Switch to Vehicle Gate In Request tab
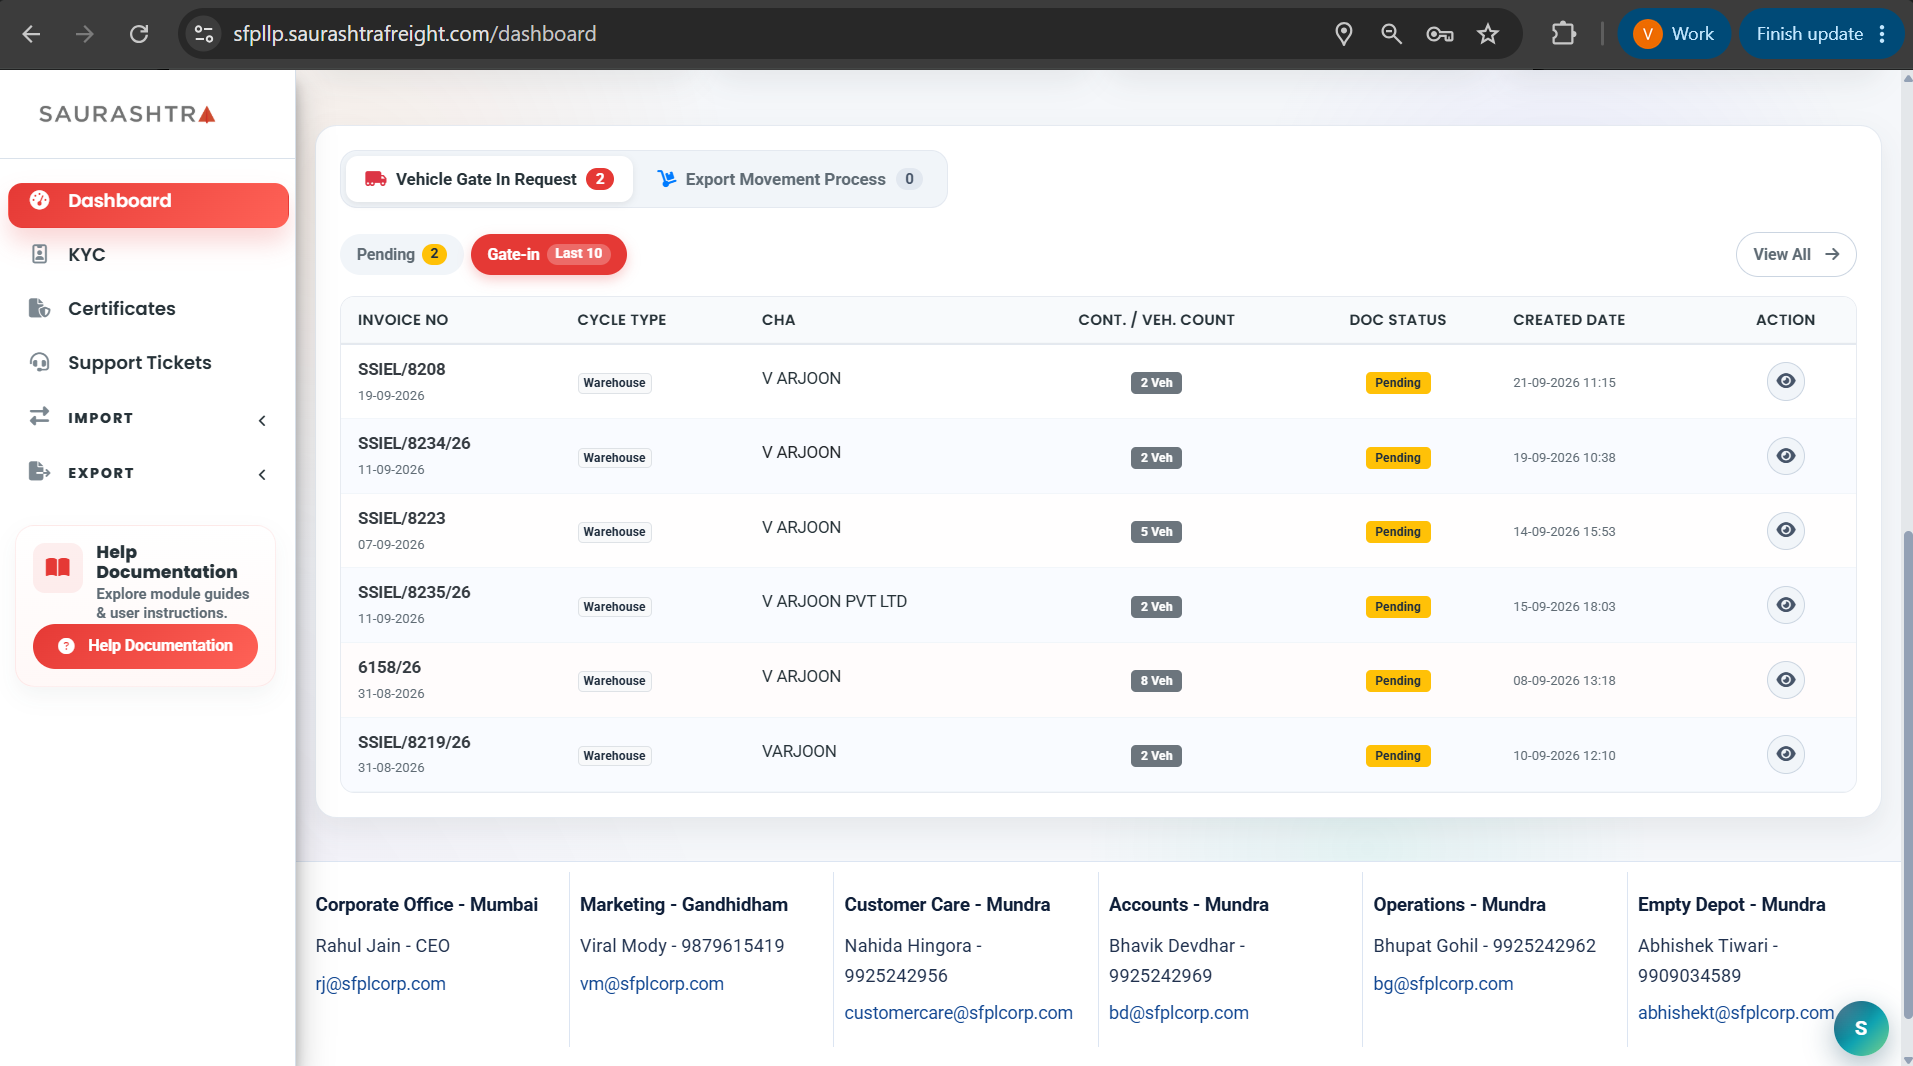This screenshot has height=1066, width=1913. (x=488, y=179)
